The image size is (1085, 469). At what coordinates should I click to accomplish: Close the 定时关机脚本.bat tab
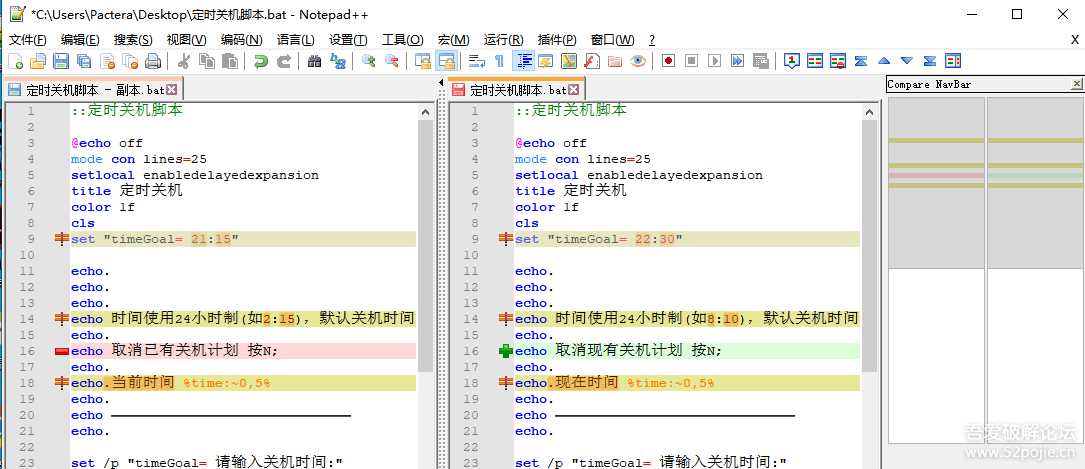574,90
